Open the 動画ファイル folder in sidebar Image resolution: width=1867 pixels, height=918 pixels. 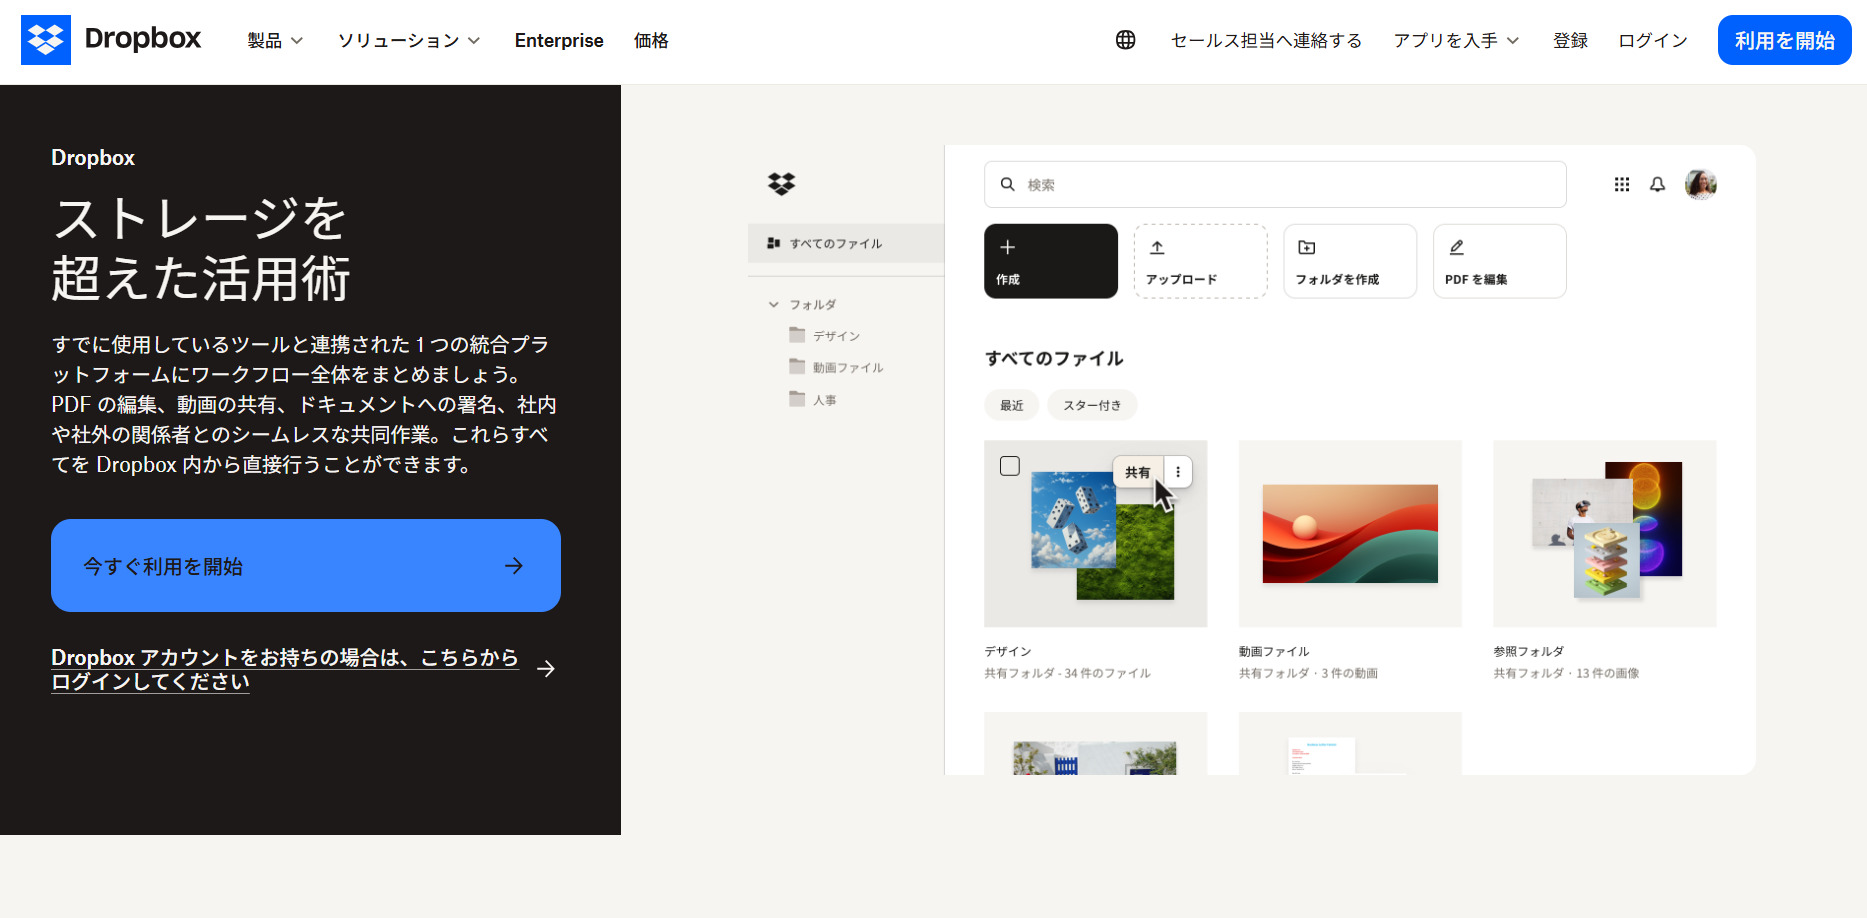click(x=836, y=368)
